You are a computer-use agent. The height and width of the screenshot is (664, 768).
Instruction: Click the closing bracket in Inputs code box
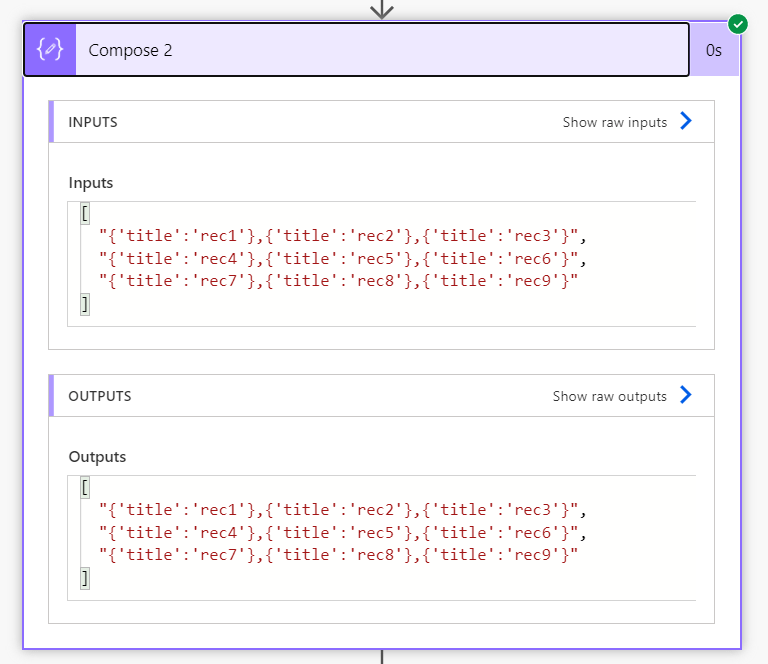click(85, 304)
